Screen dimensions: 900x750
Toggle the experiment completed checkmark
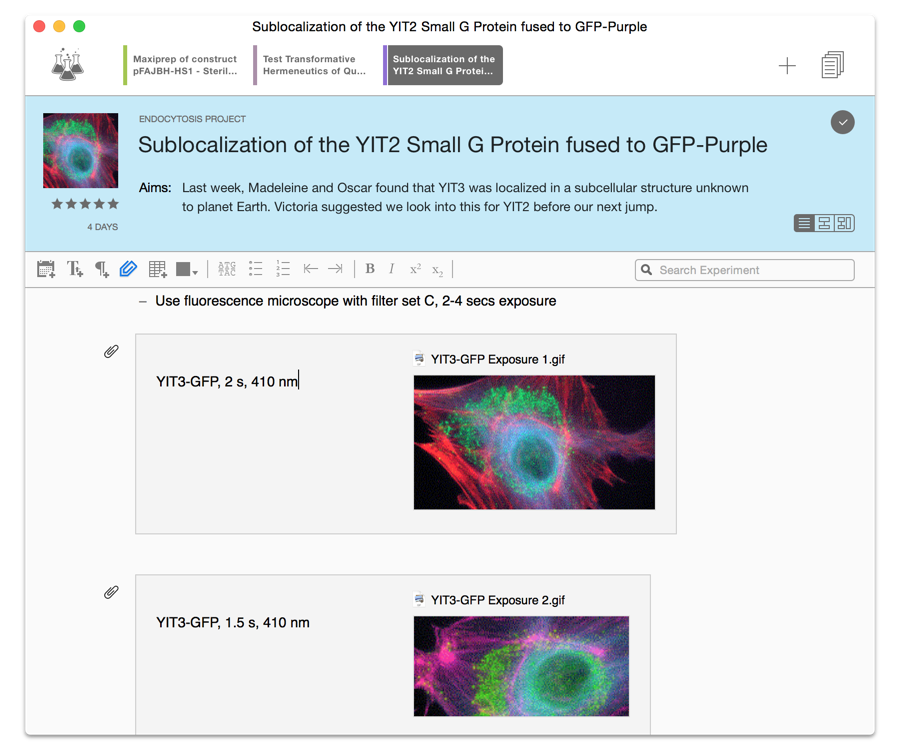click(x=842, y=122)
